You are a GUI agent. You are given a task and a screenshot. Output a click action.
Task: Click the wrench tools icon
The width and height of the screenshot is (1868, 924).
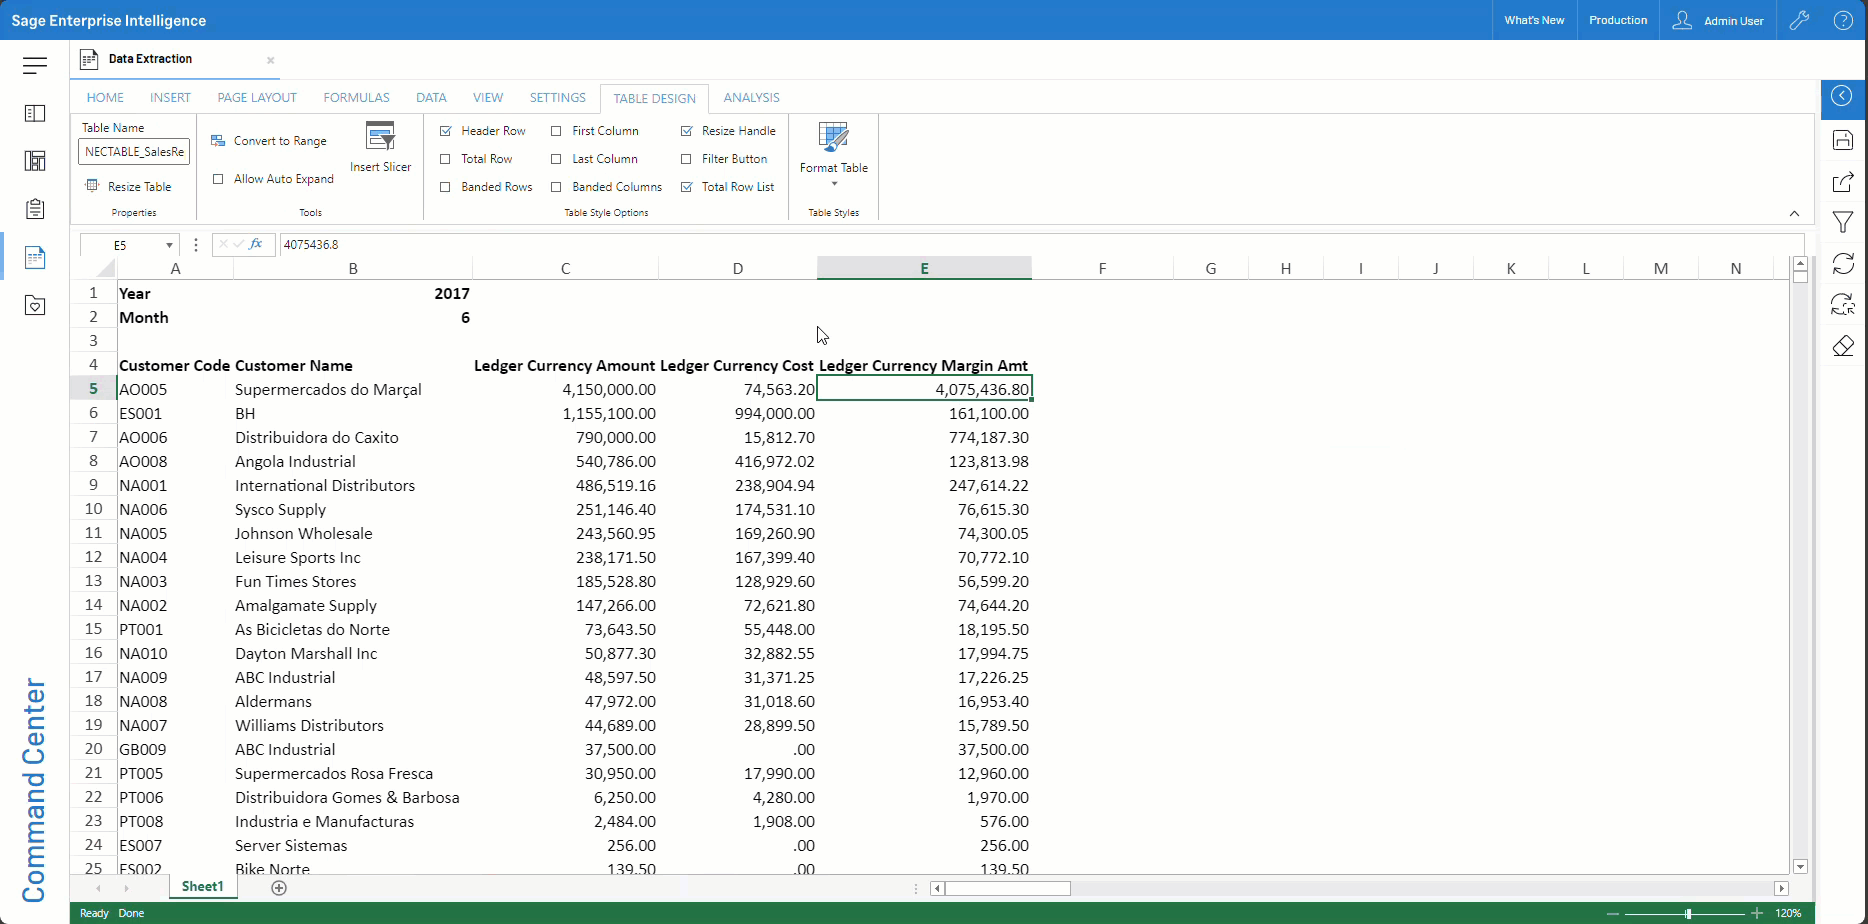1799,20
